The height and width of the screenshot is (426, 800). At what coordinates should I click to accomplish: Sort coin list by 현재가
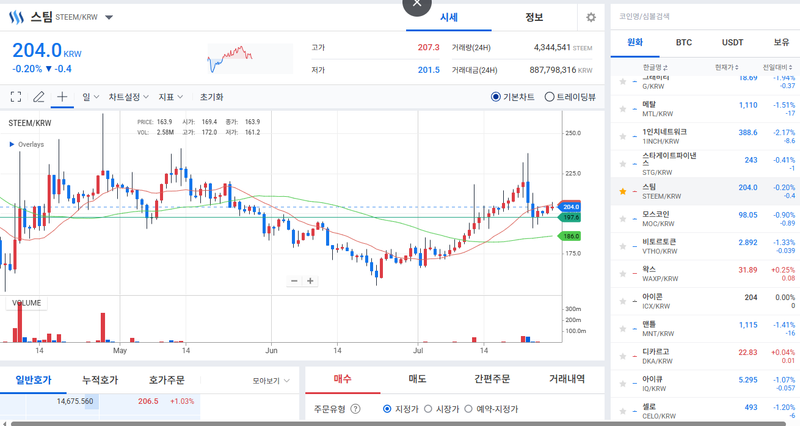[727, 67]
